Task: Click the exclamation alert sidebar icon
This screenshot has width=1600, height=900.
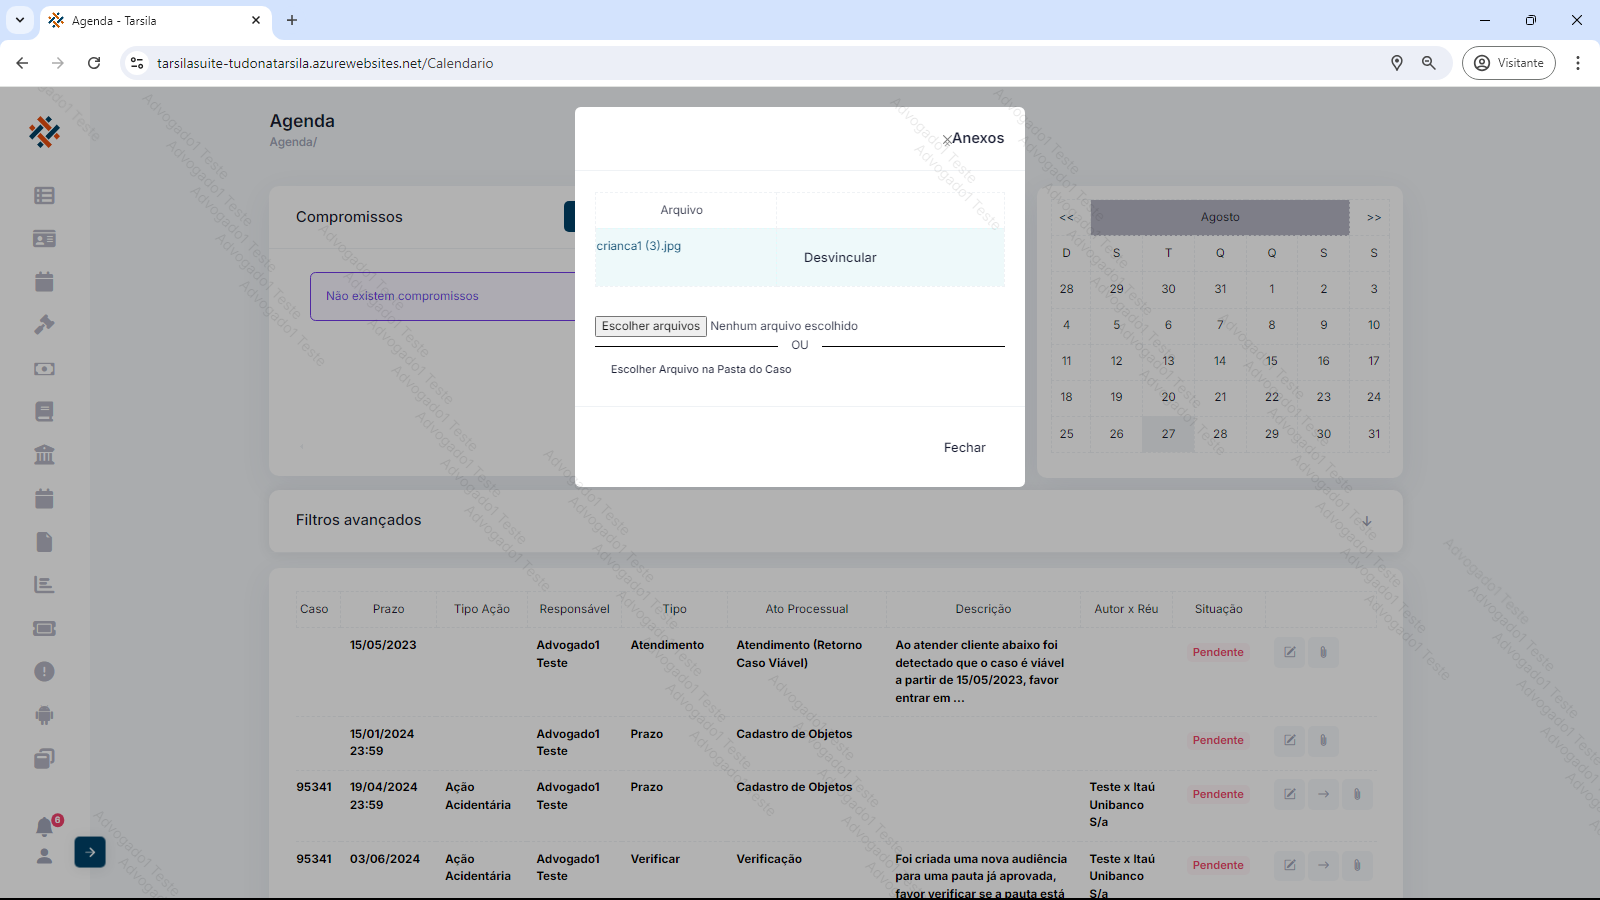Action: pos(44,672)
